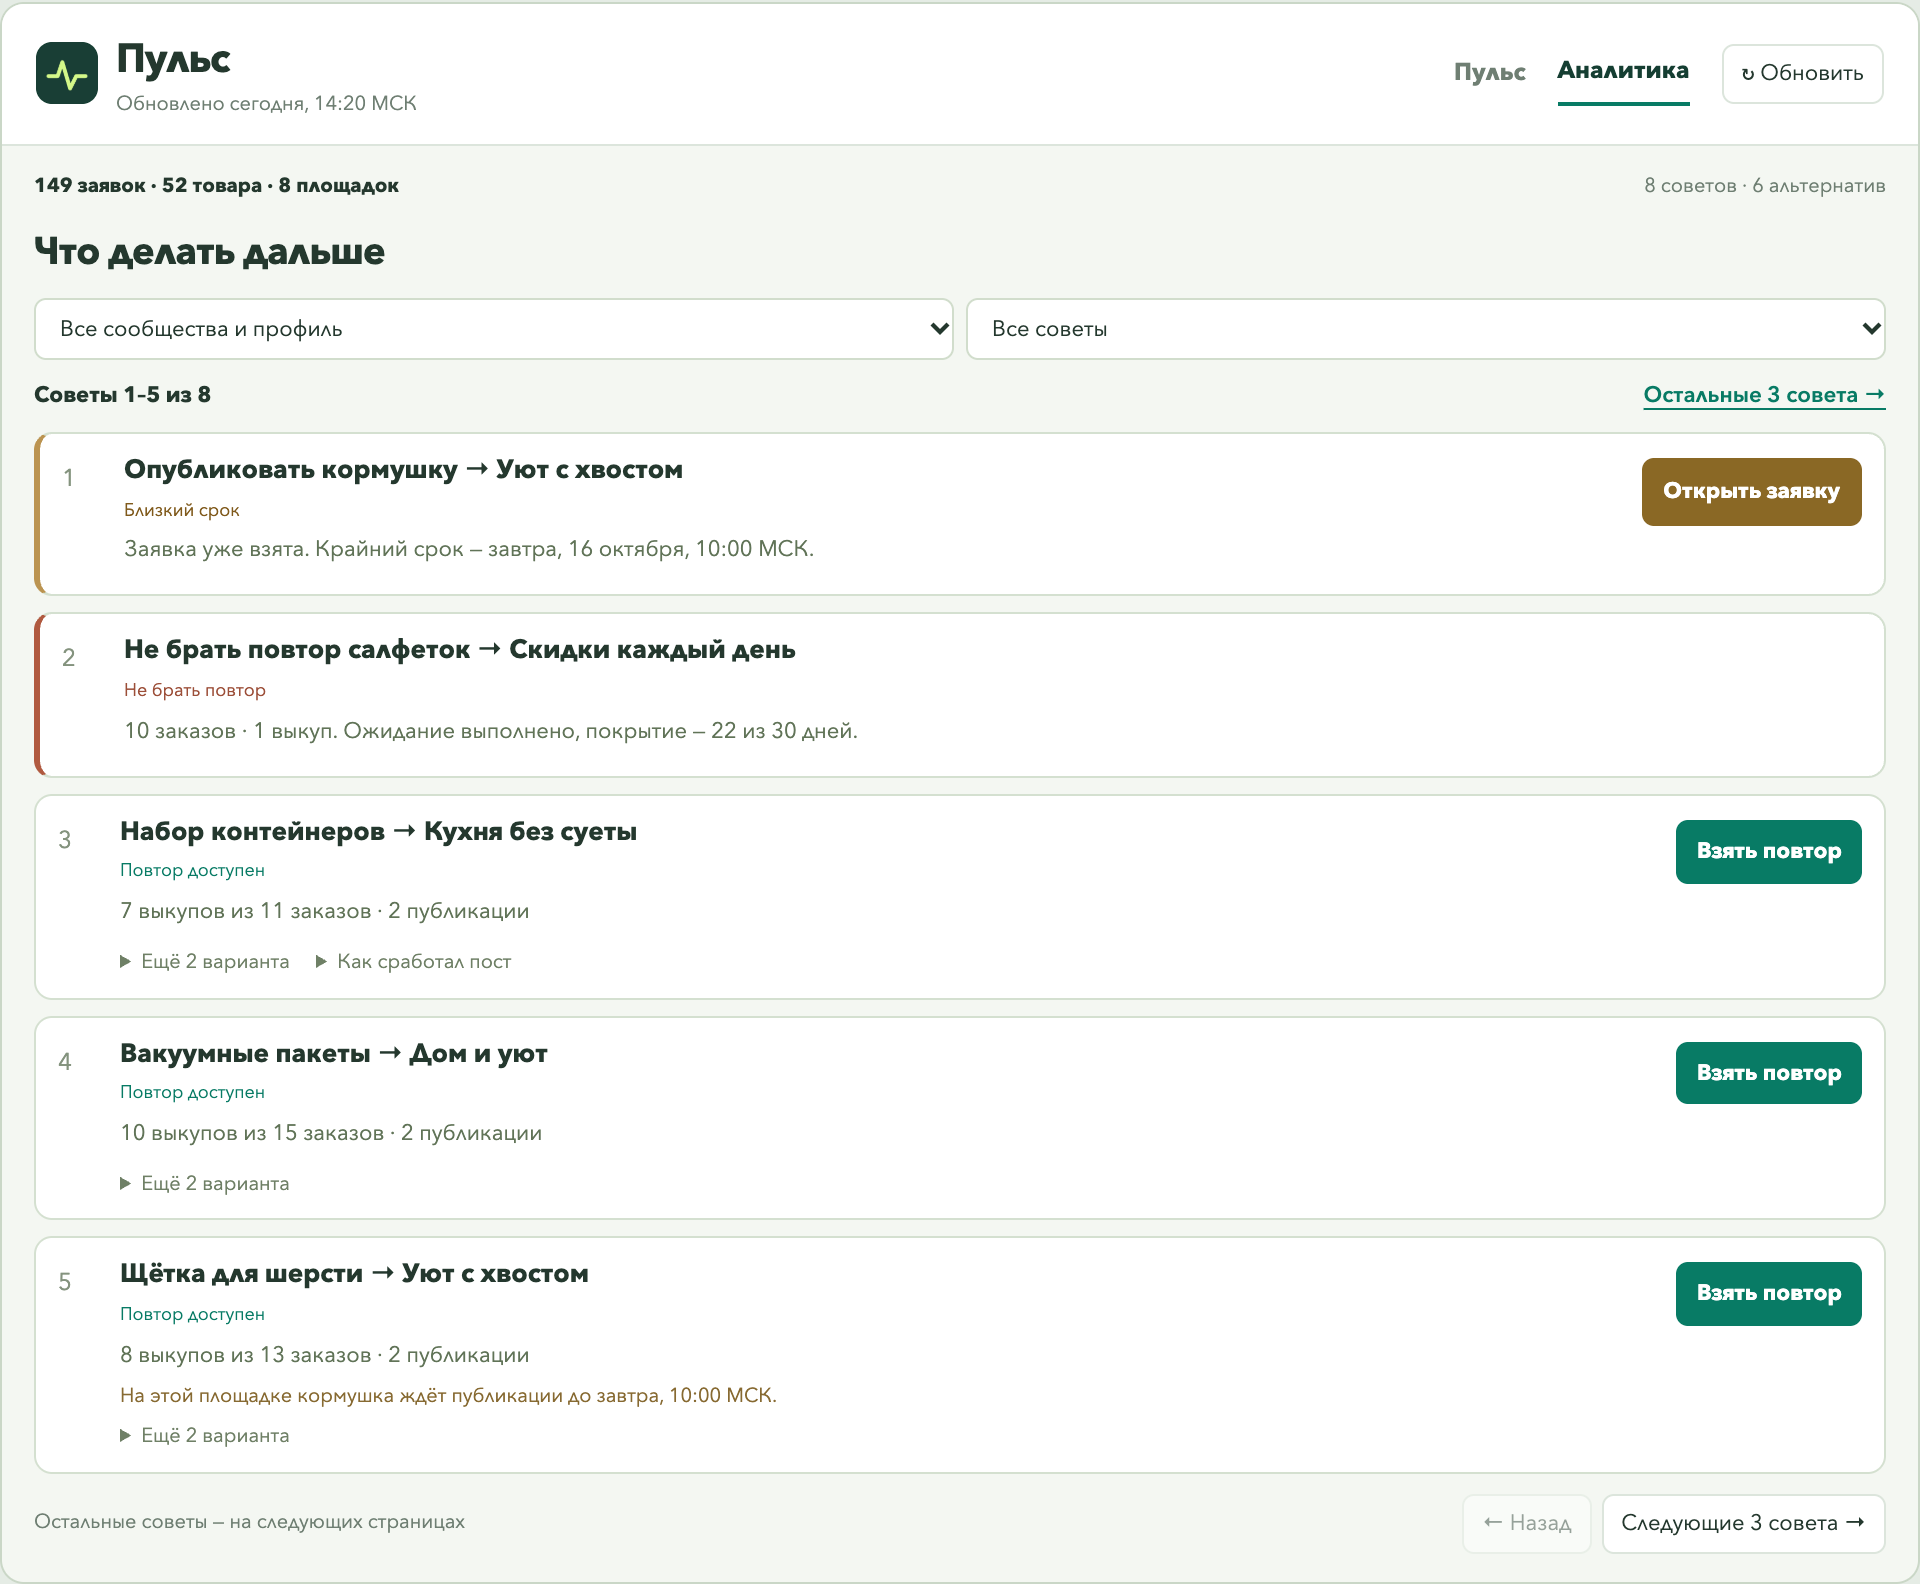The width and height of the screenshot is (1920, 1584).
Task: Click 'Повтор доступен' under Вакуумные пакеты
Action: click(192, 1092)
